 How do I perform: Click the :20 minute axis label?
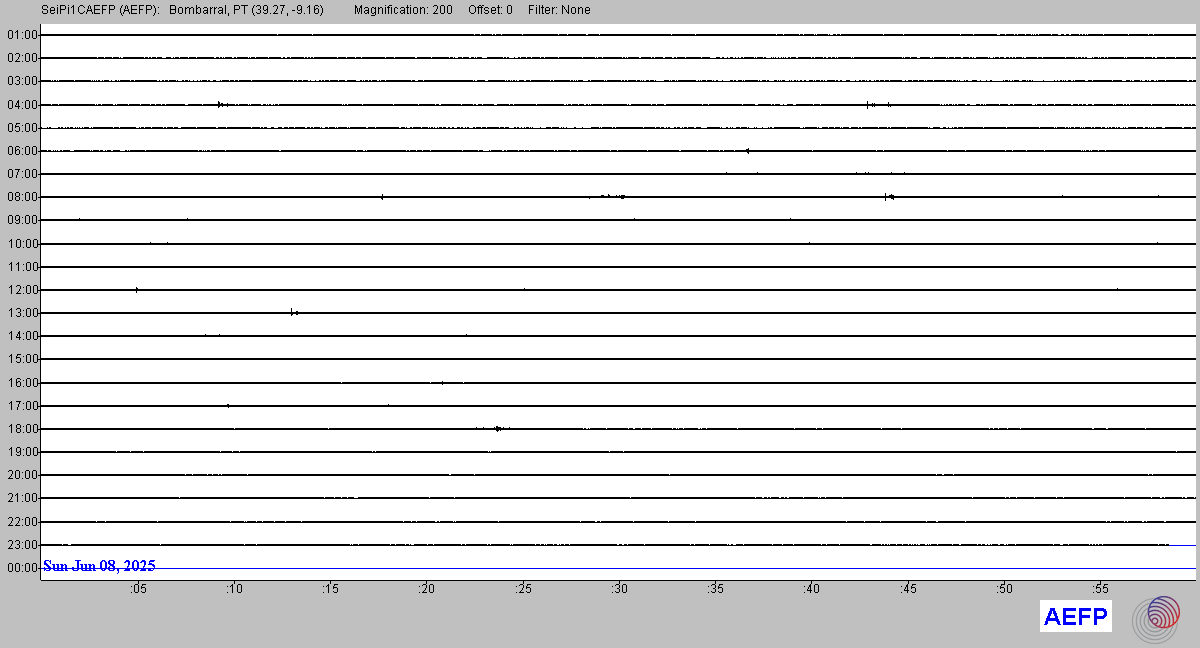pos(426,589)
